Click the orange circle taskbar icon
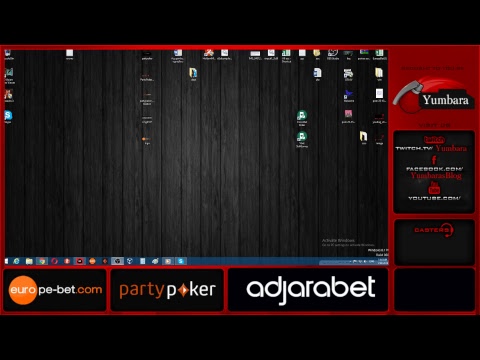Viewport: 480px width, 360px height. tap(92, 261)
